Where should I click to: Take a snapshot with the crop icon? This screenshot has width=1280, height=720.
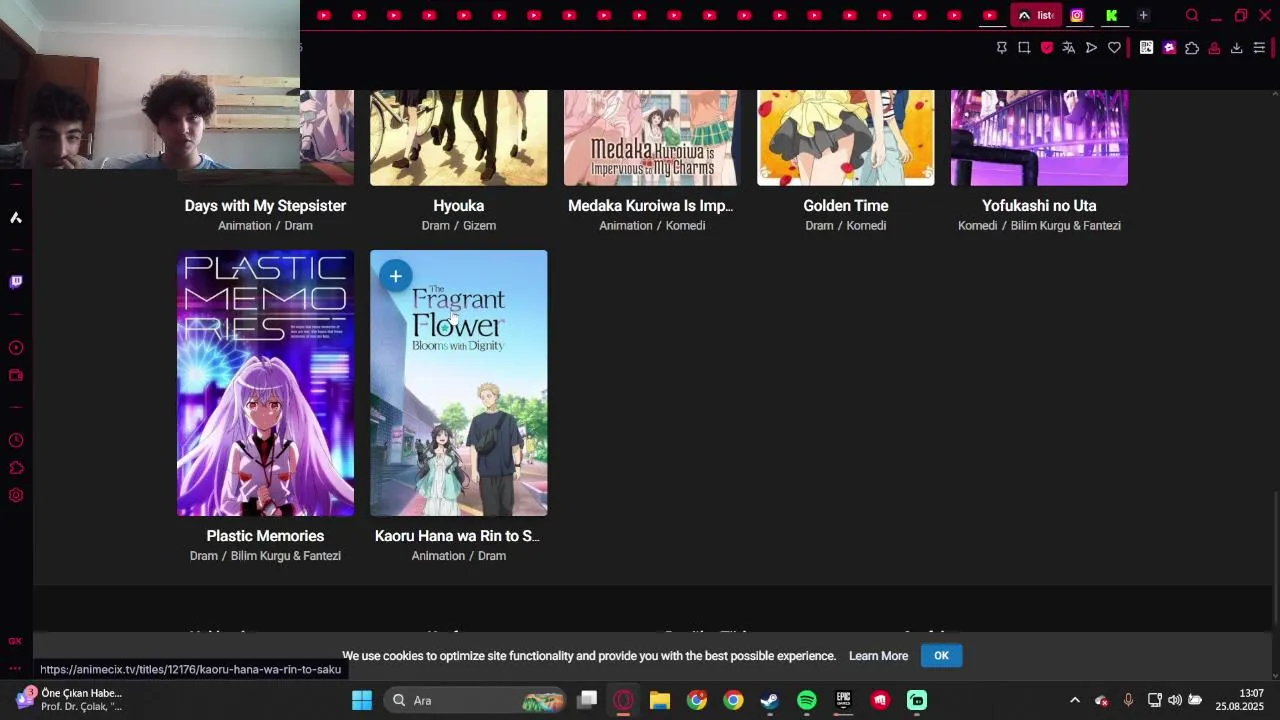1024,48
